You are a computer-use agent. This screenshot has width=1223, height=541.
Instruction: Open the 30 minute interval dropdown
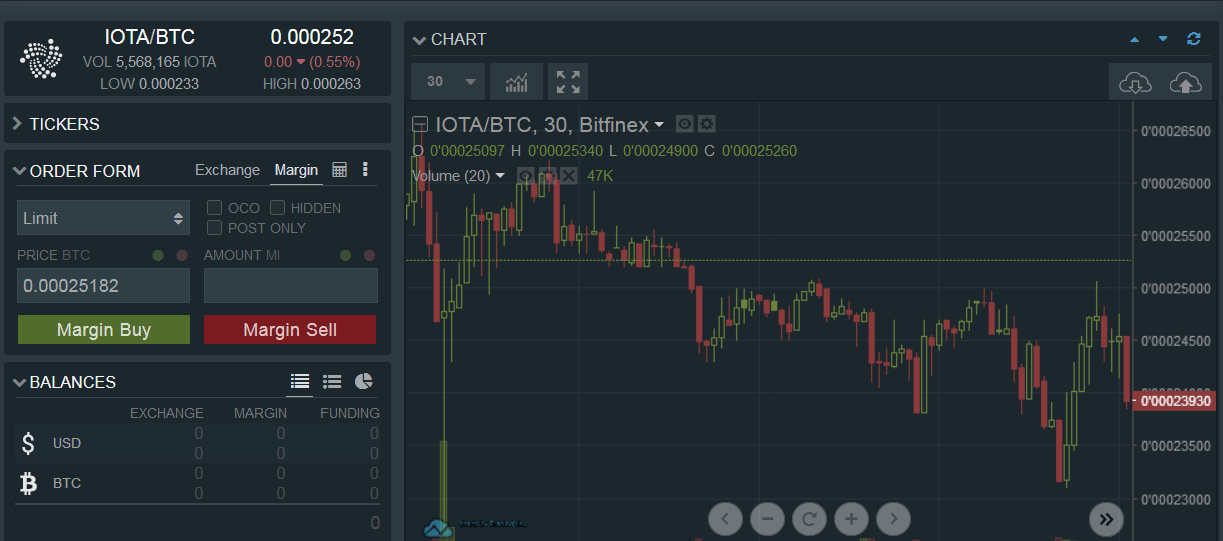tap(448, 82)
